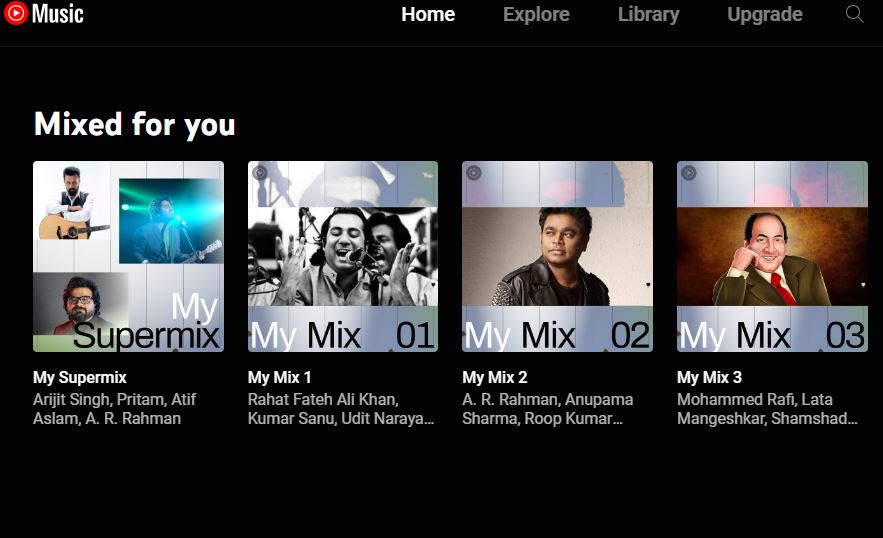Click the YouTube Music logo
The width and height of the screenshot is (883, 538).
coord(44,14)
